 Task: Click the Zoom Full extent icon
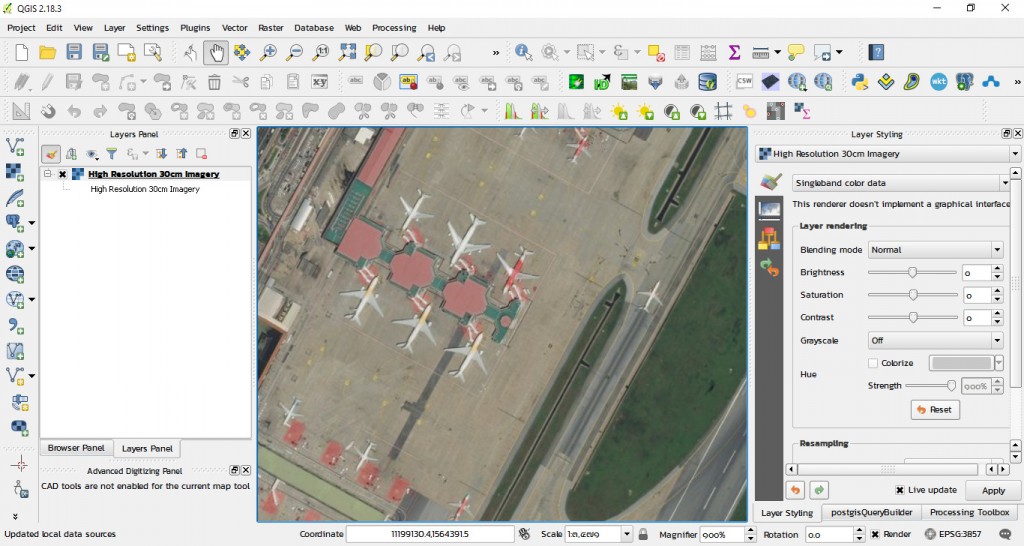(x=347, y=52)
